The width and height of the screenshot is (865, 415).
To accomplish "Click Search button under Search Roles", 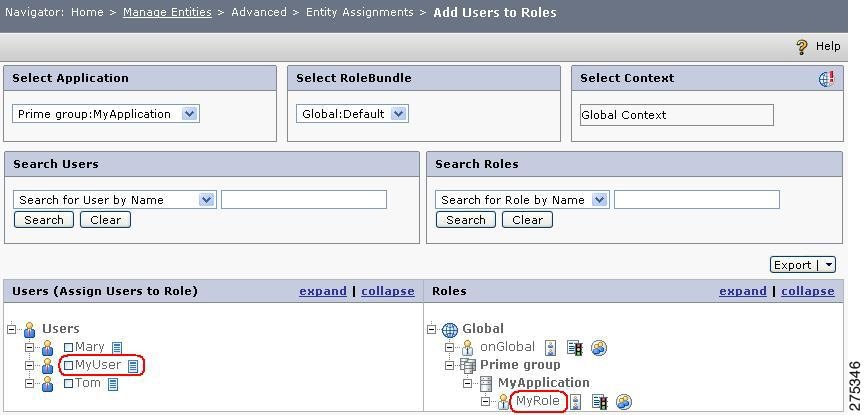I will click(x=466, y=220).
